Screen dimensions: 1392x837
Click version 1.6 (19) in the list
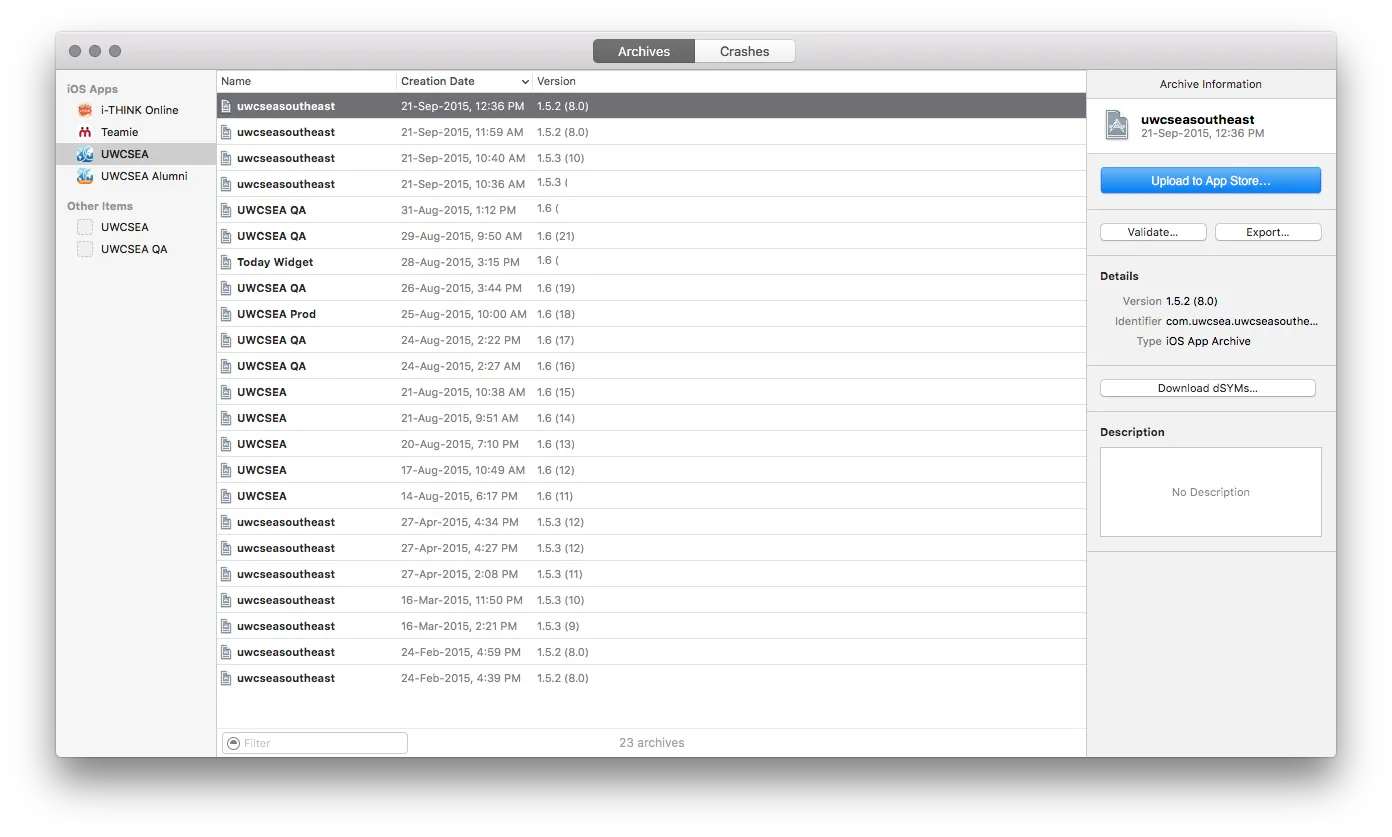coord(556,288)
